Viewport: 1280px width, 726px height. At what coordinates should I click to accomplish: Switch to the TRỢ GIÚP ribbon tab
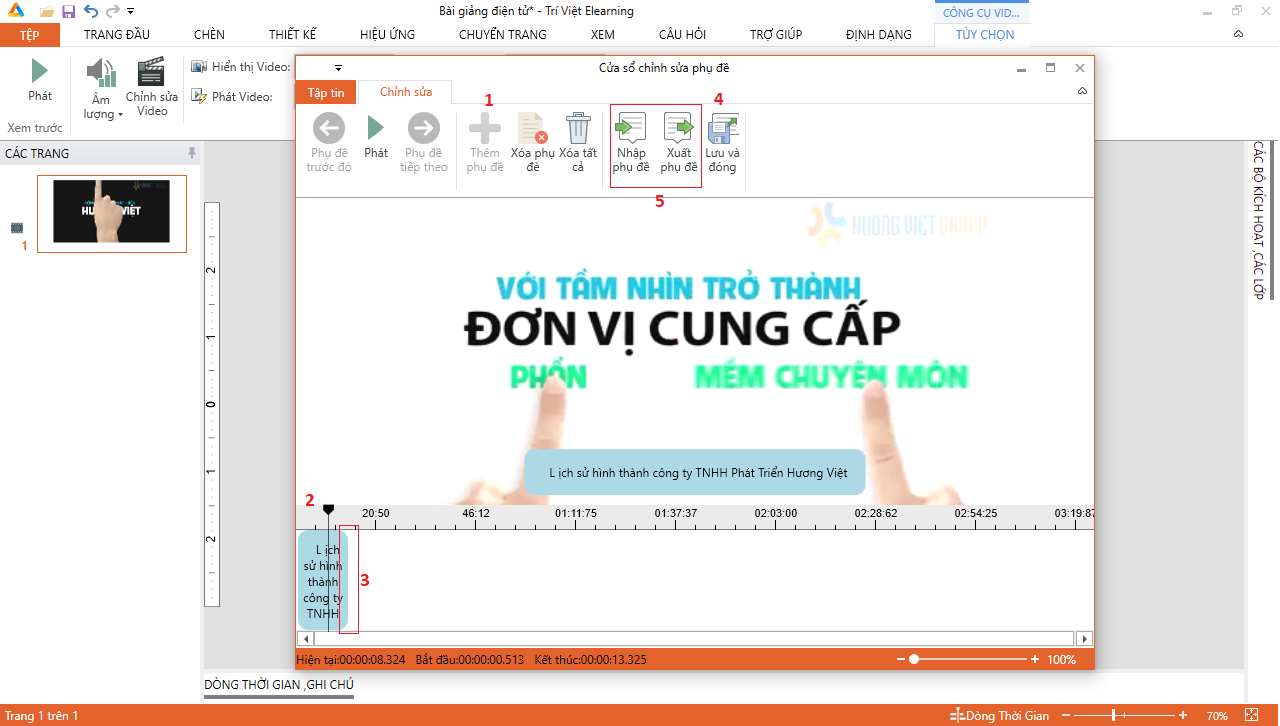tap(776, 34)
